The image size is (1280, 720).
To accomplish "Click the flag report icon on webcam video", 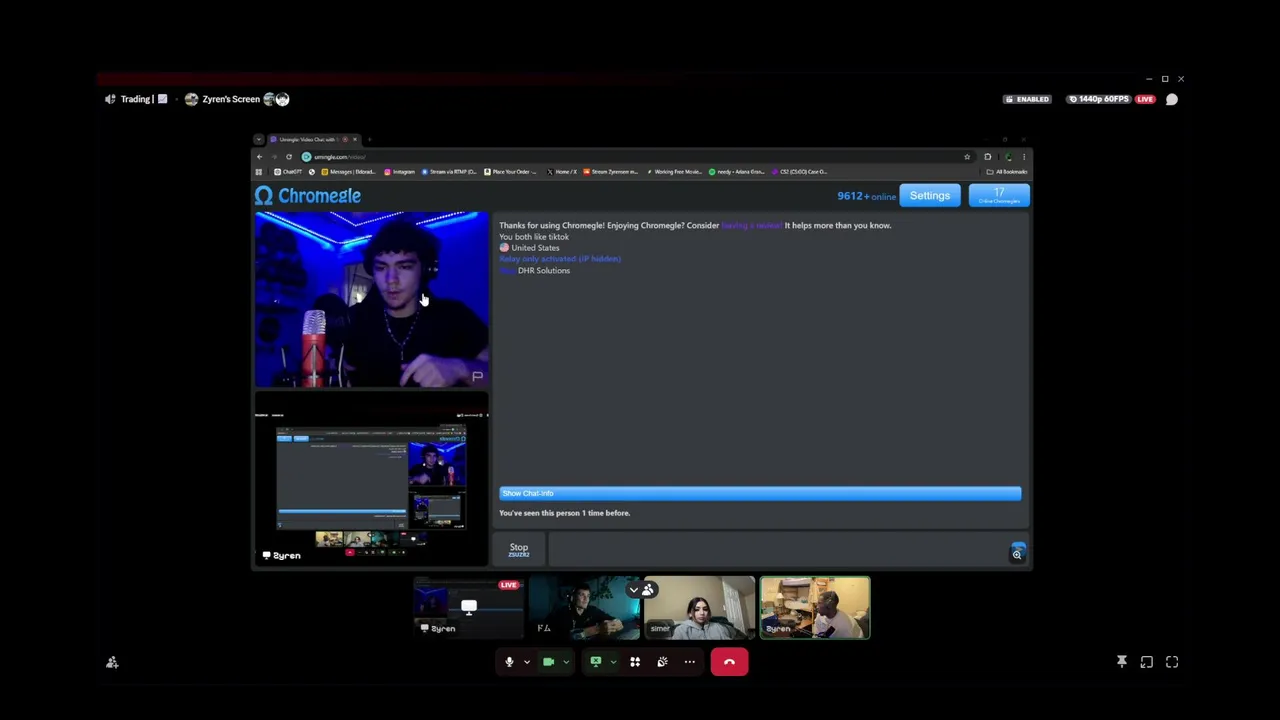I will (x=477, y=377).
